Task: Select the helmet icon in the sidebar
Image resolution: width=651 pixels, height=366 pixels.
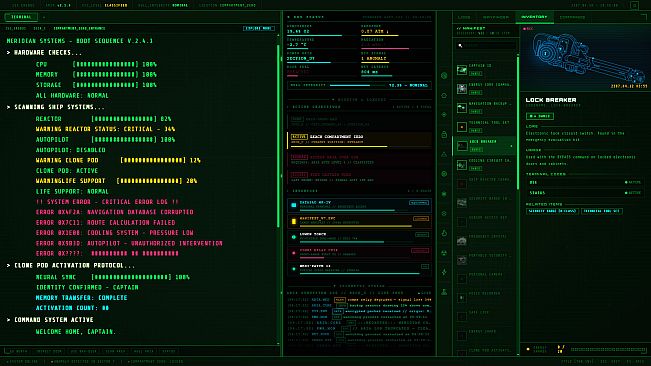Action: coord(444,95)
